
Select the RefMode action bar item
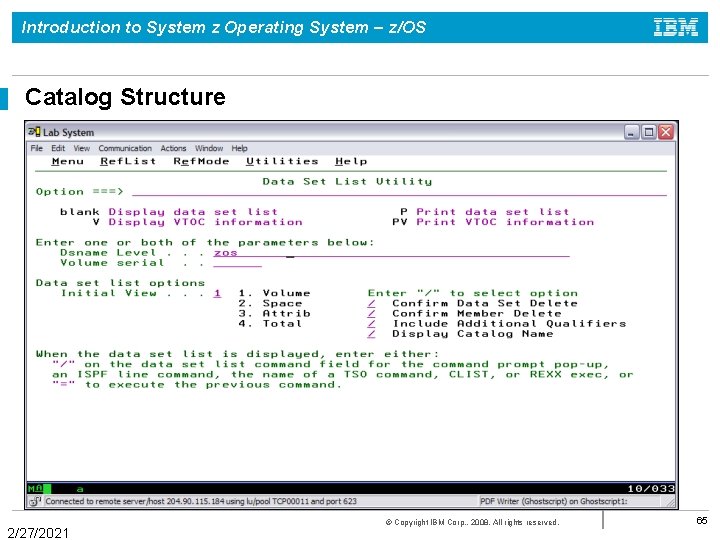[x=201, y=161]
